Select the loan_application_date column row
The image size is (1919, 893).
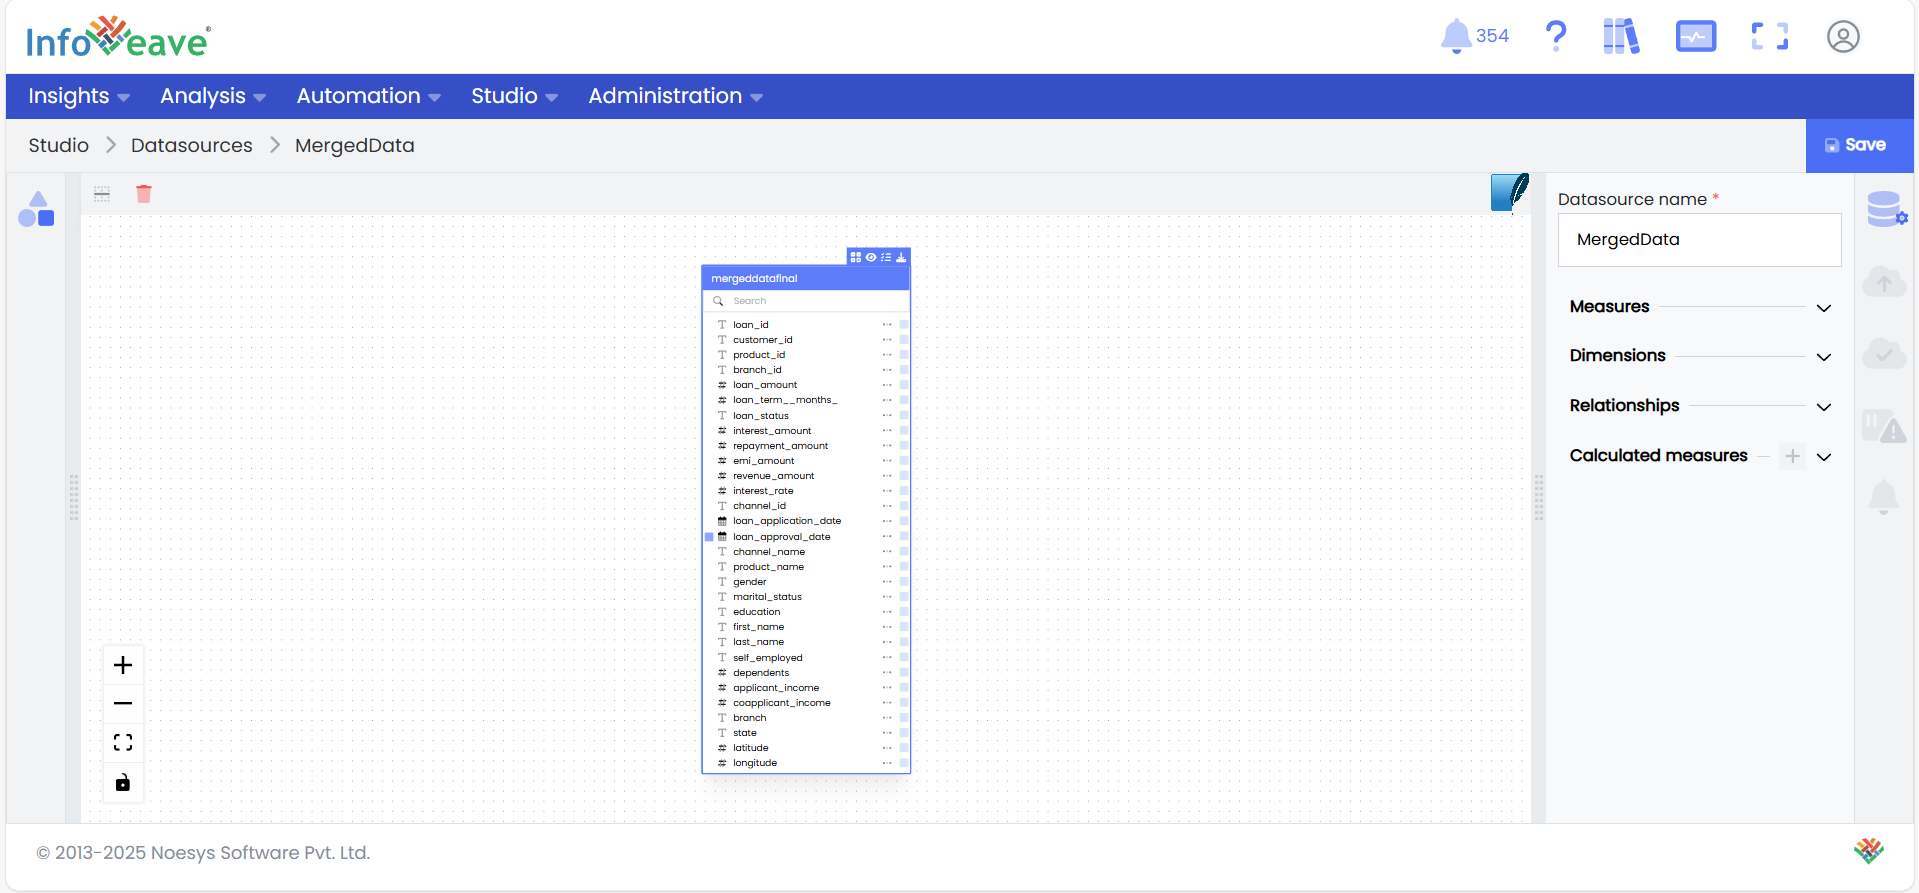tap(806, 521)
